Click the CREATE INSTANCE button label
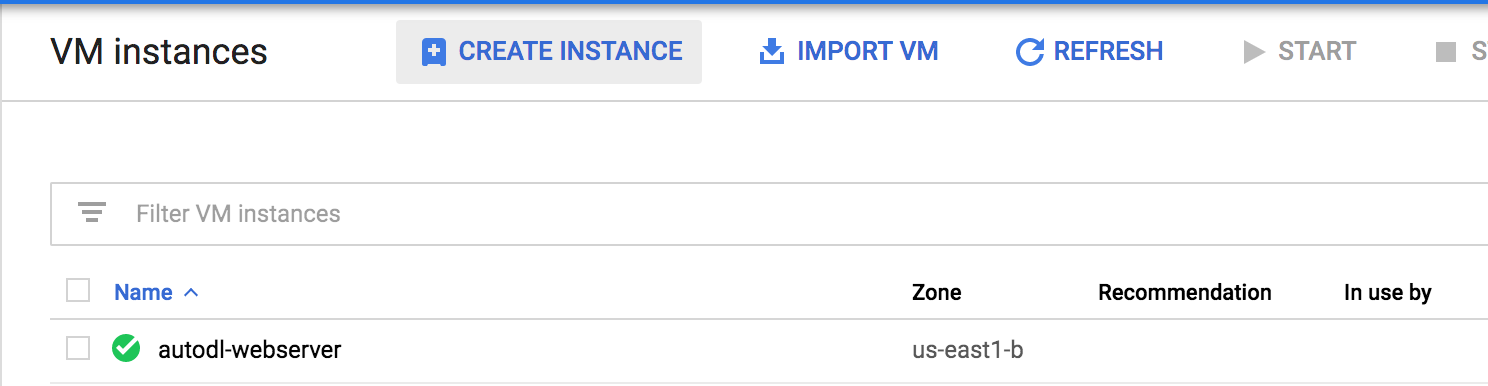This screenshot has height=386, width=1488. tap(570, 52)
